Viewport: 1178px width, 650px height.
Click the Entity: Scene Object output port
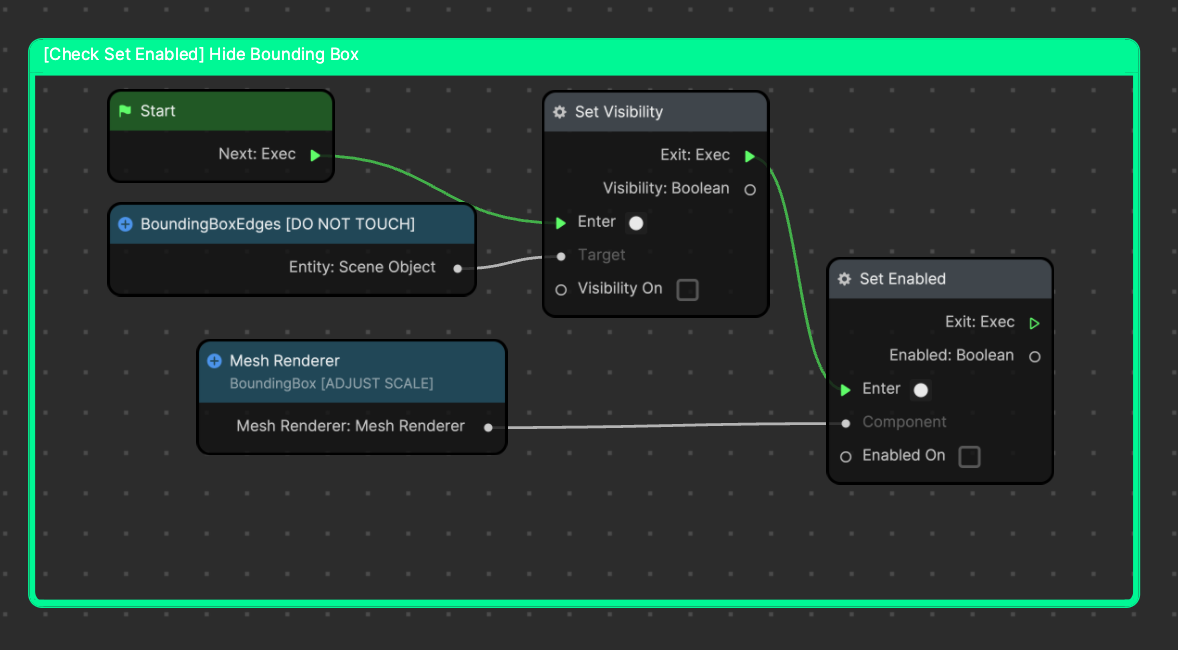458,268
